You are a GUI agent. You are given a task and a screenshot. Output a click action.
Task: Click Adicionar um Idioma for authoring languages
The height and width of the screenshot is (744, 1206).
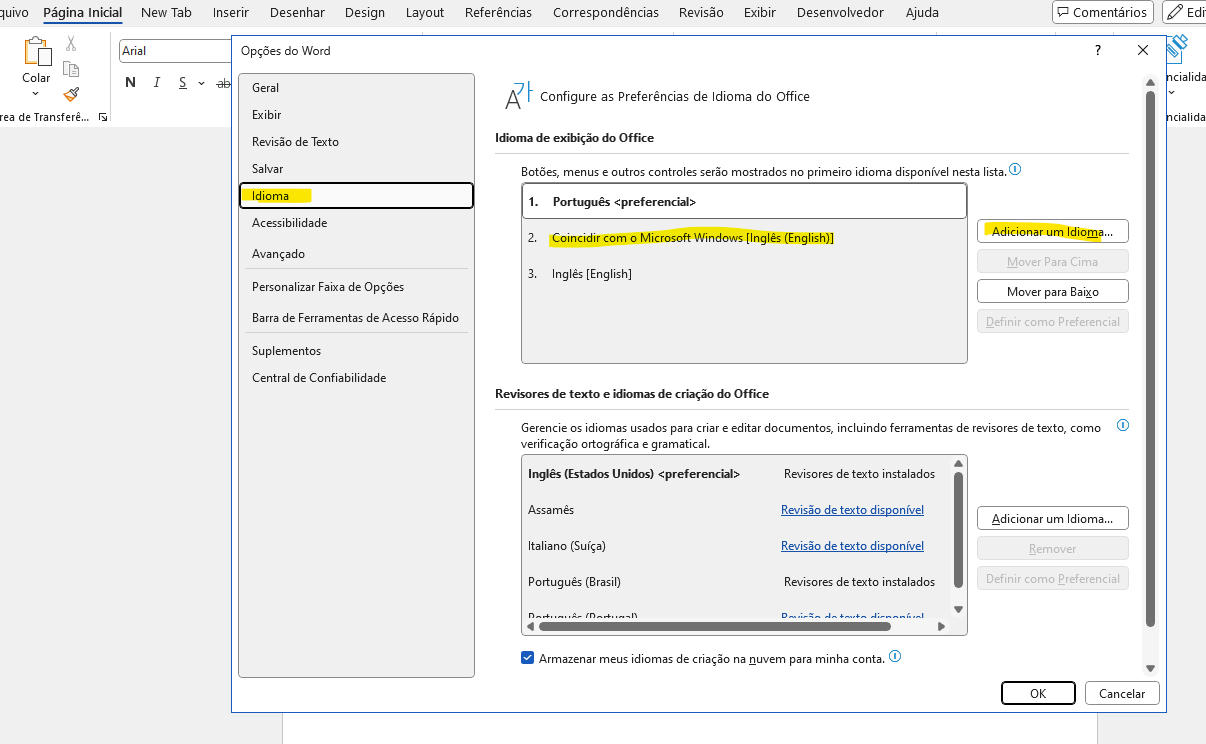[x=1052, y=518]
